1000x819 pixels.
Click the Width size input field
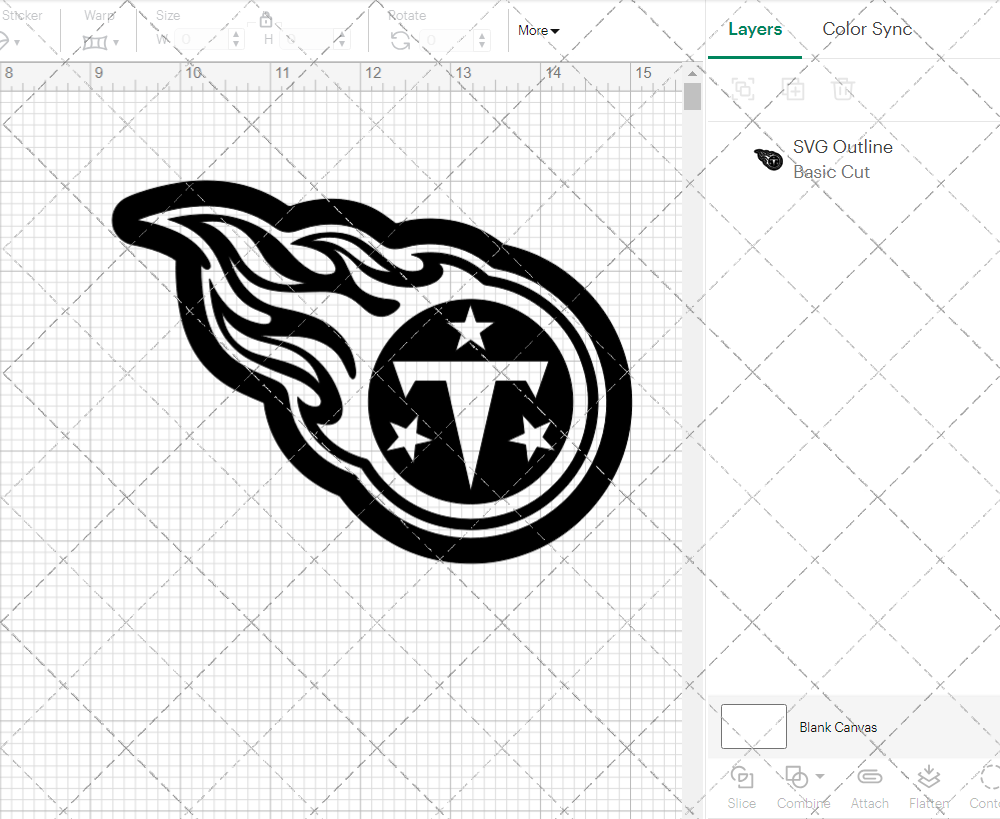point(202,40)
